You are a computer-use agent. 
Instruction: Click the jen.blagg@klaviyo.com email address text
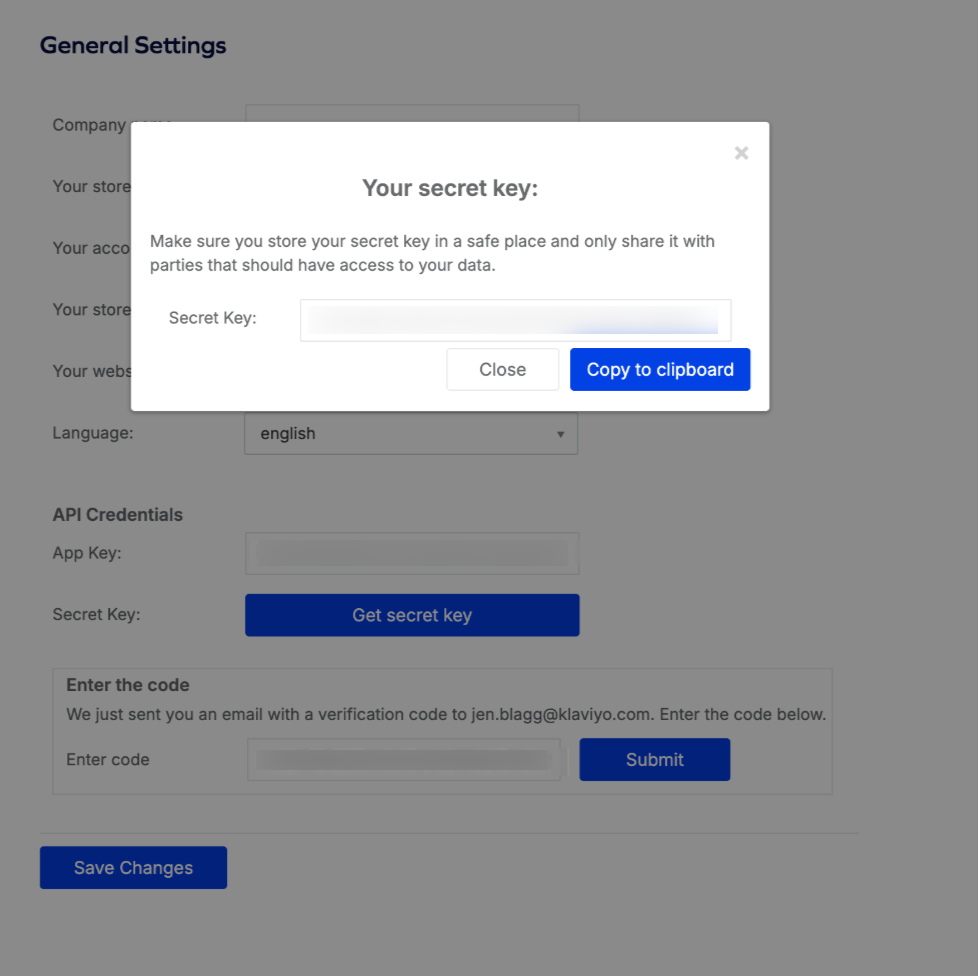pos(562,715)
